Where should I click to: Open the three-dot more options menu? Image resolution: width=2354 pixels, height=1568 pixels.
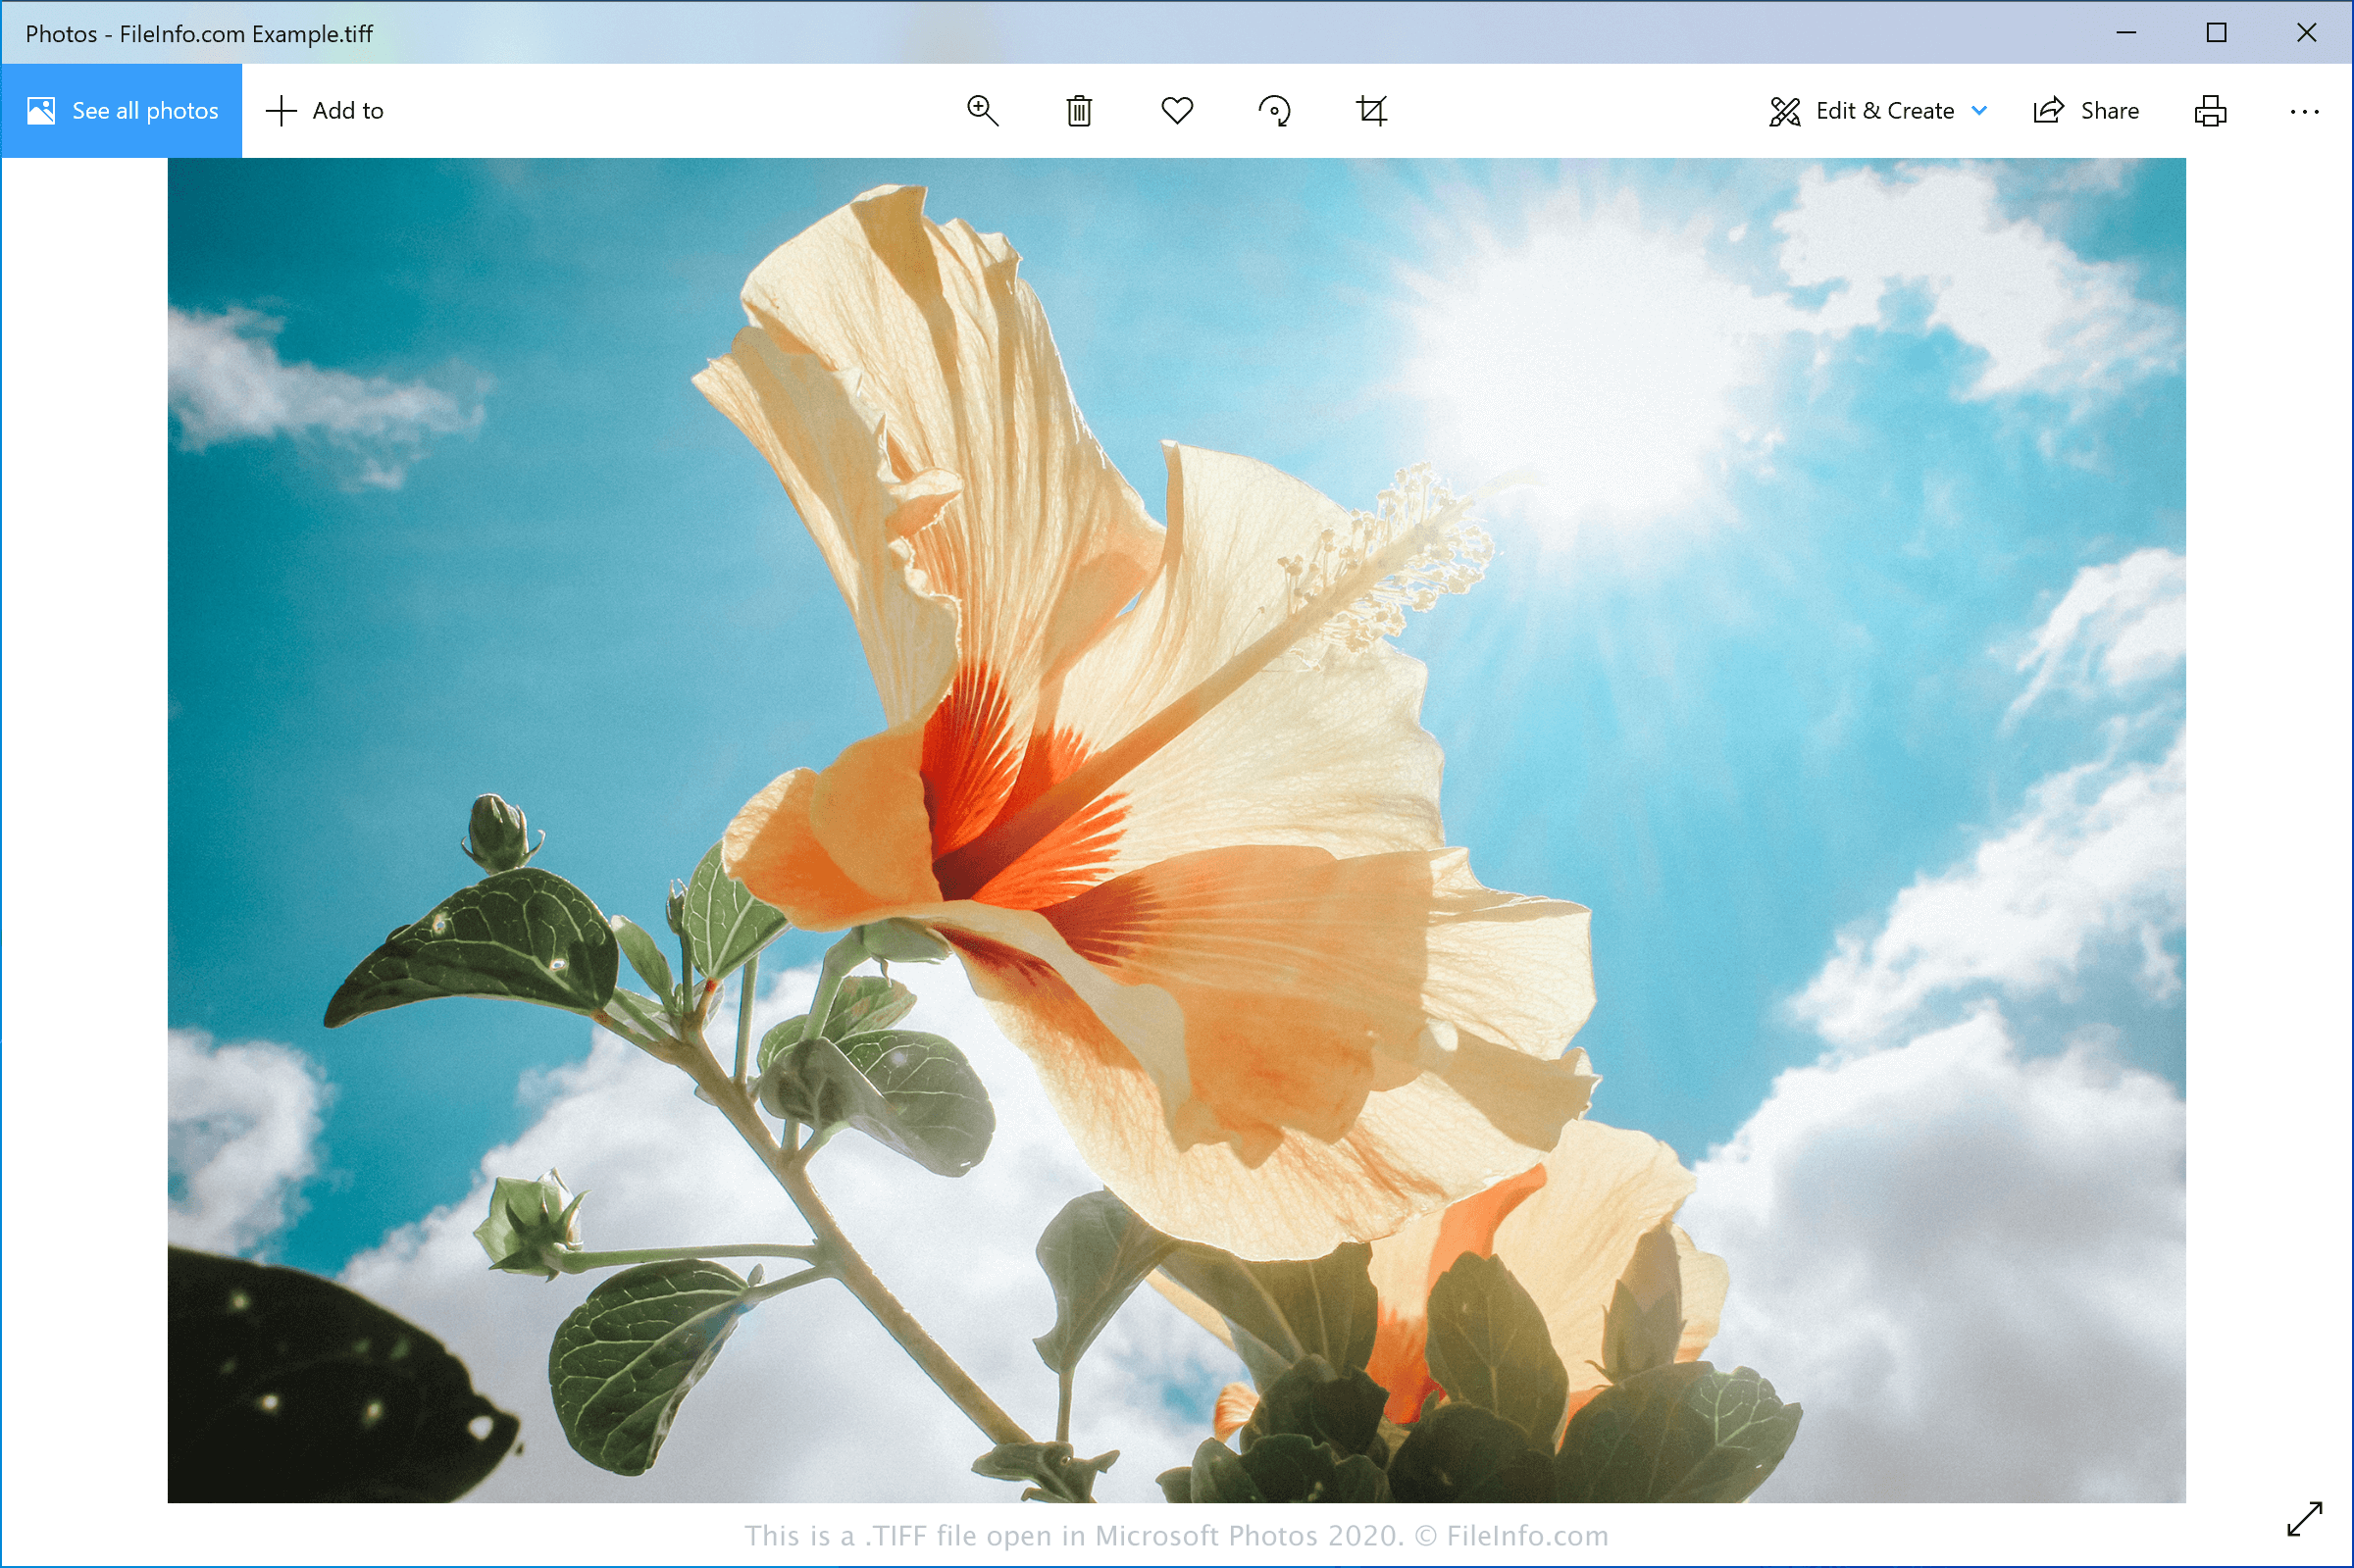coord(2305,110)
